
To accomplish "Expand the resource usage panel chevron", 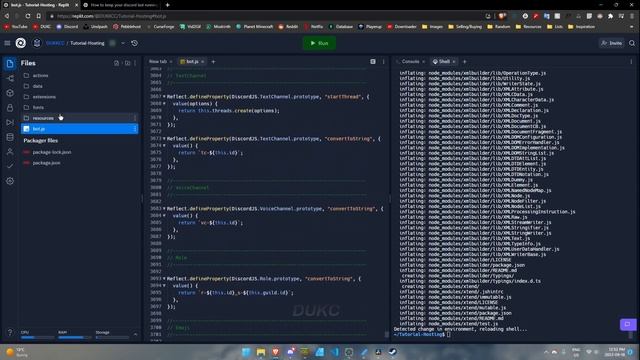I will tap(135, 334).
